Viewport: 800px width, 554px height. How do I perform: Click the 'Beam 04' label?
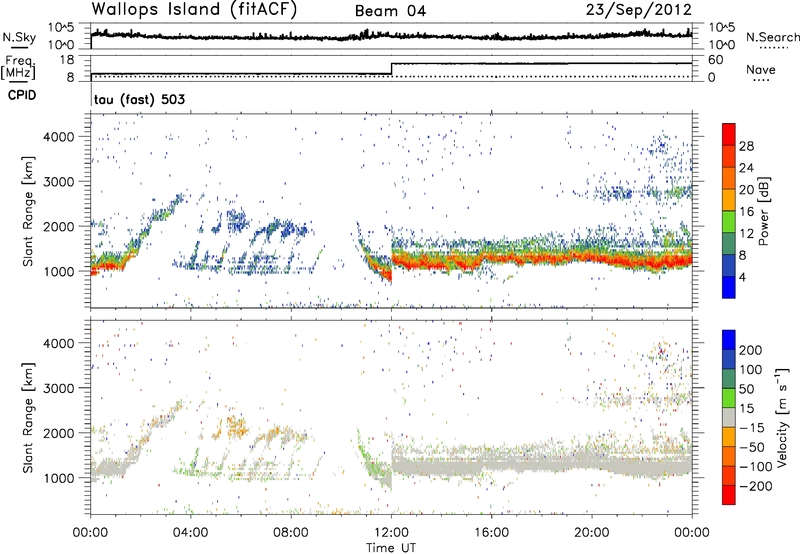tap(390, 11)
